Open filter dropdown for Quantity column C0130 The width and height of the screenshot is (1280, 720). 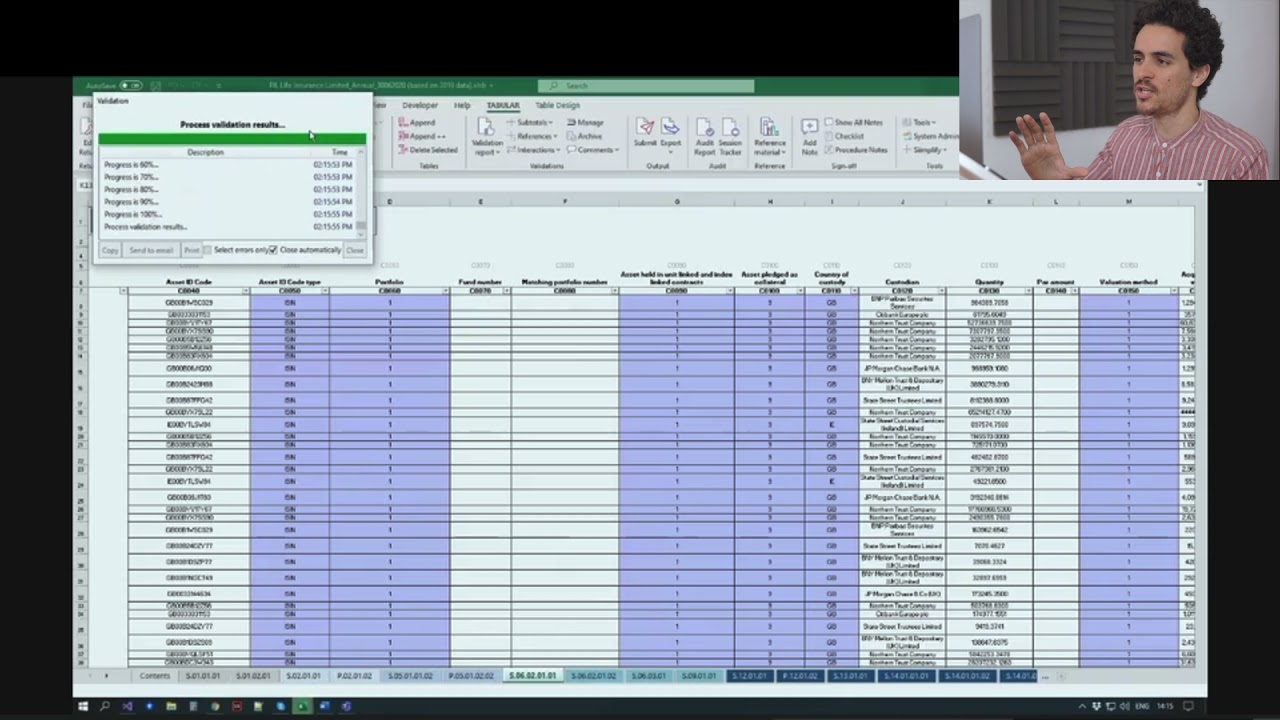(1028, 291)
